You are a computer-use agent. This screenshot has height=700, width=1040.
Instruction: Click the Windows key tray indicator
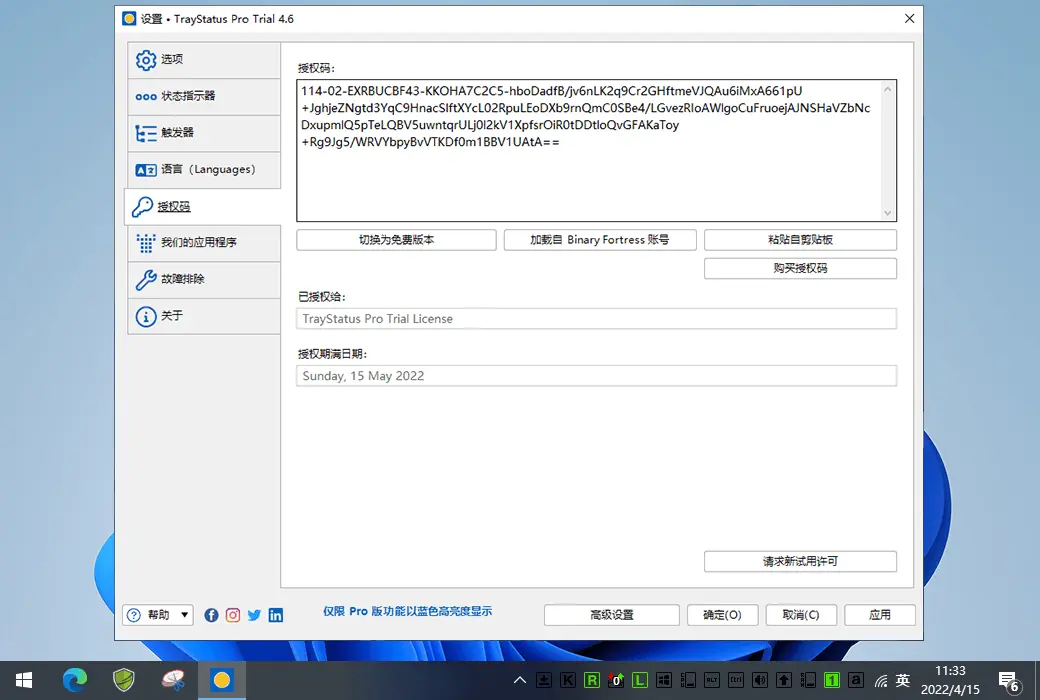[664, 680]
